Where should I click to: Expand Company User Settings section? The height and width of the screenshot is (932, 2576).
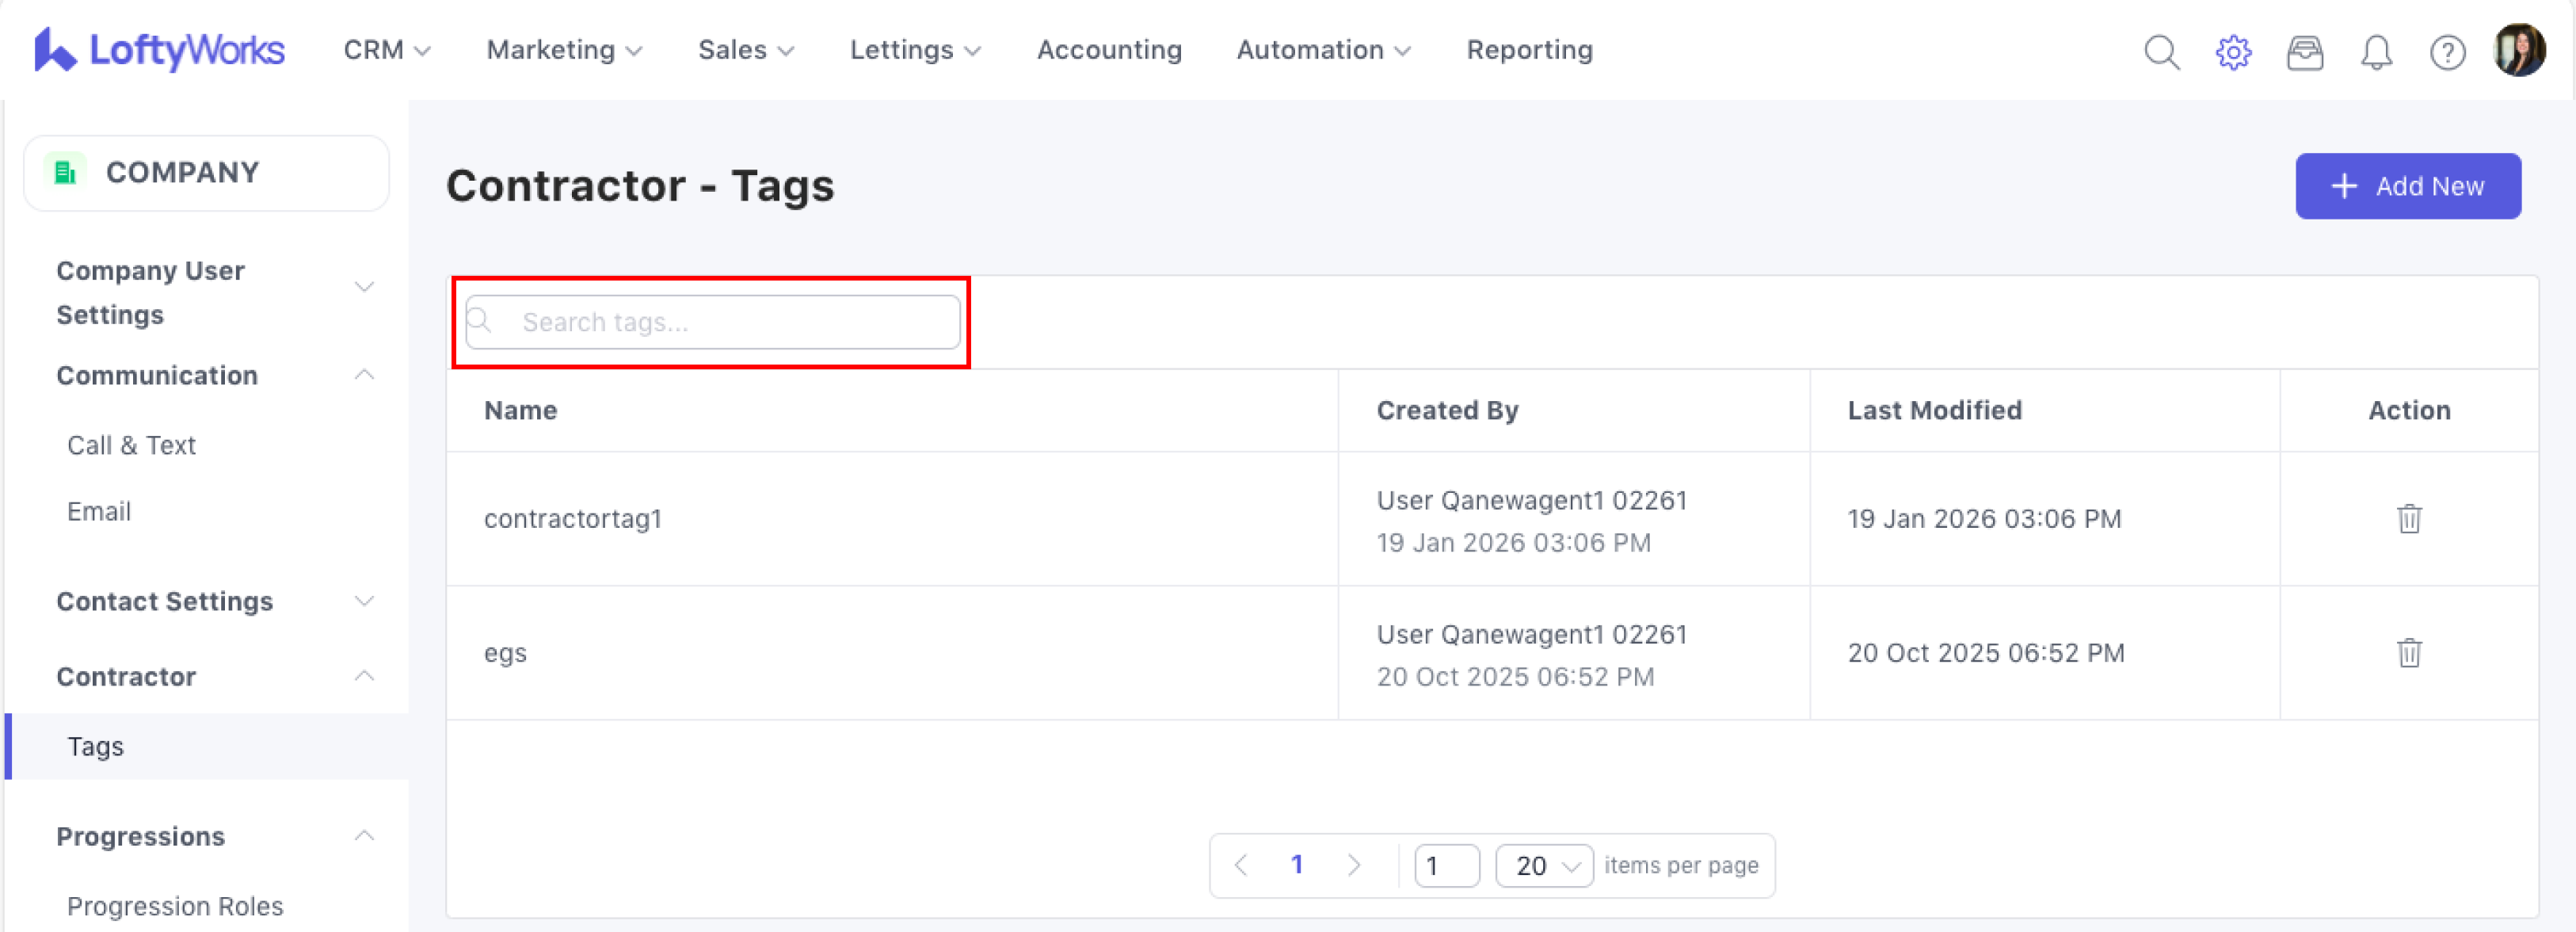(364, 288)
